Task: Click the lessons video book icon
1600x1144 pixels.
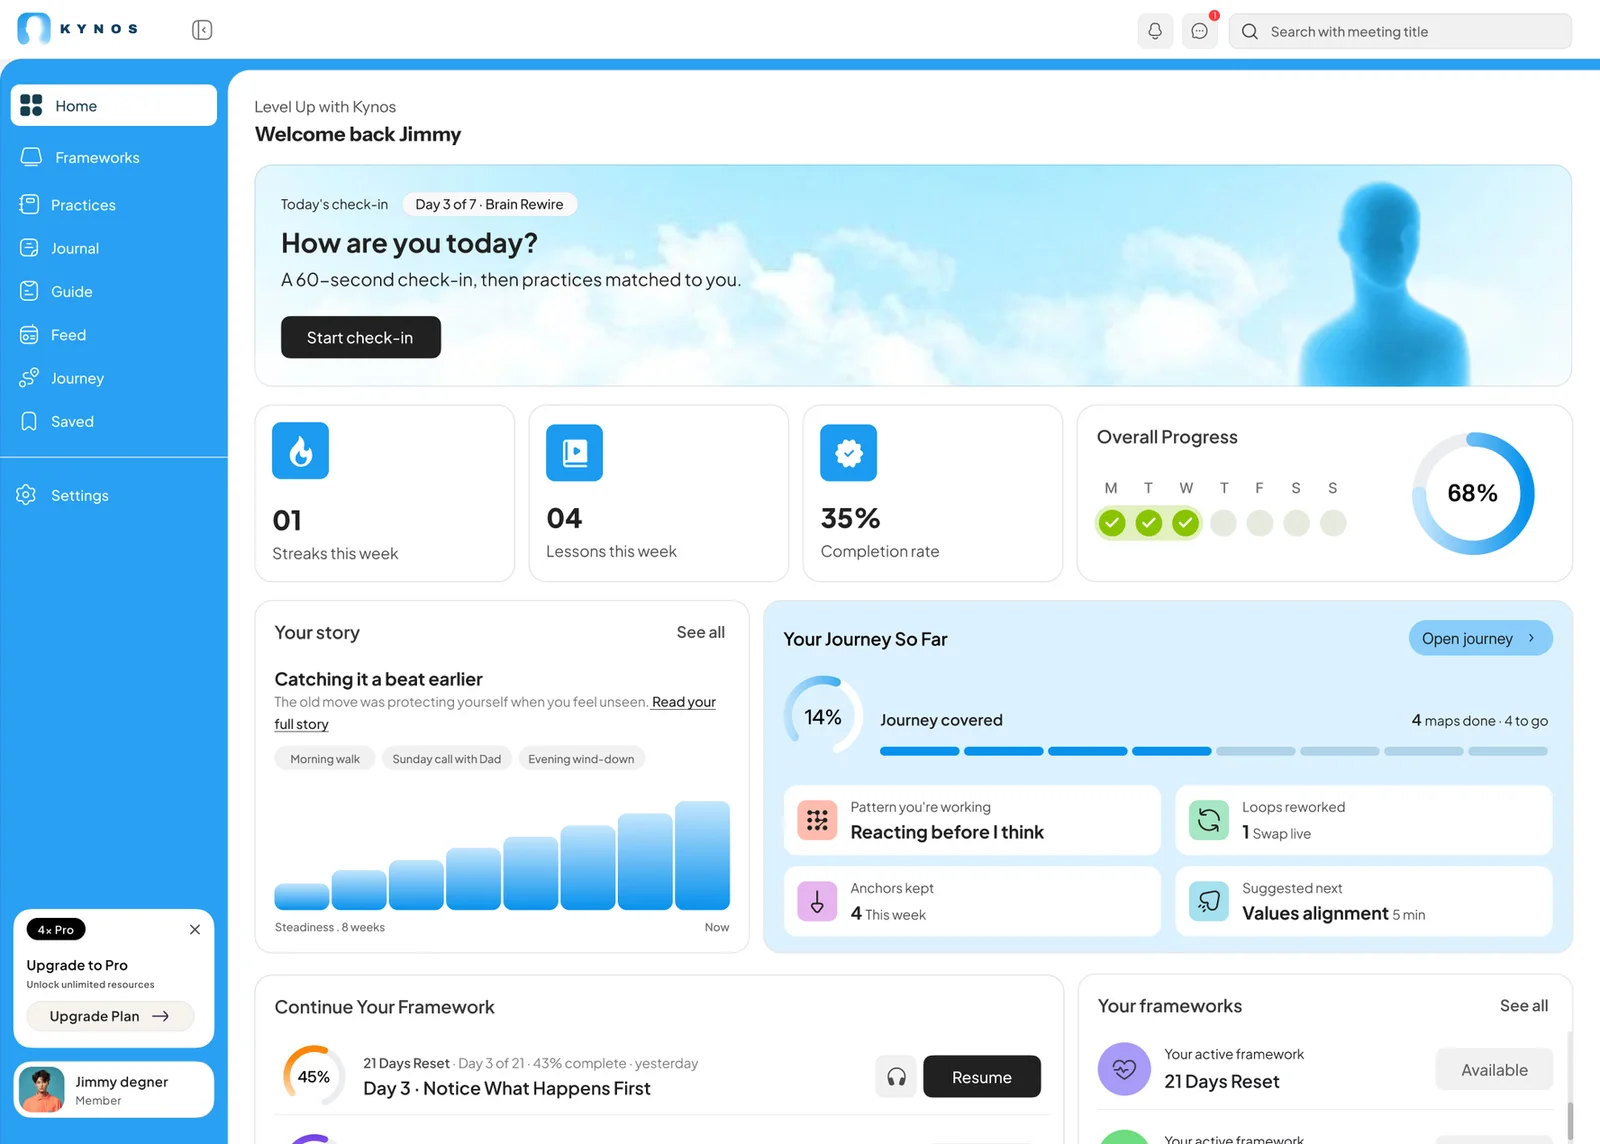Action: [574, 453]
